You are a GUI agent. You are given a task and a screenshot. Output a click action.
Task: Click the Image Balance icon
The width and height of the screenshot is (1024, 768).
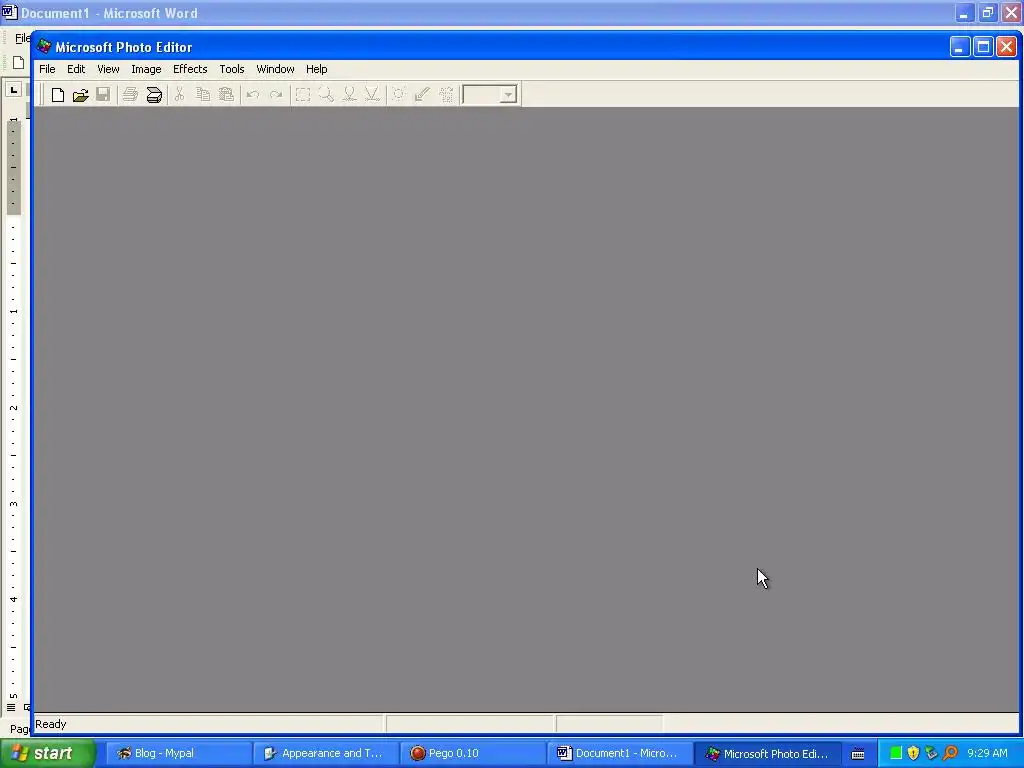398,95
